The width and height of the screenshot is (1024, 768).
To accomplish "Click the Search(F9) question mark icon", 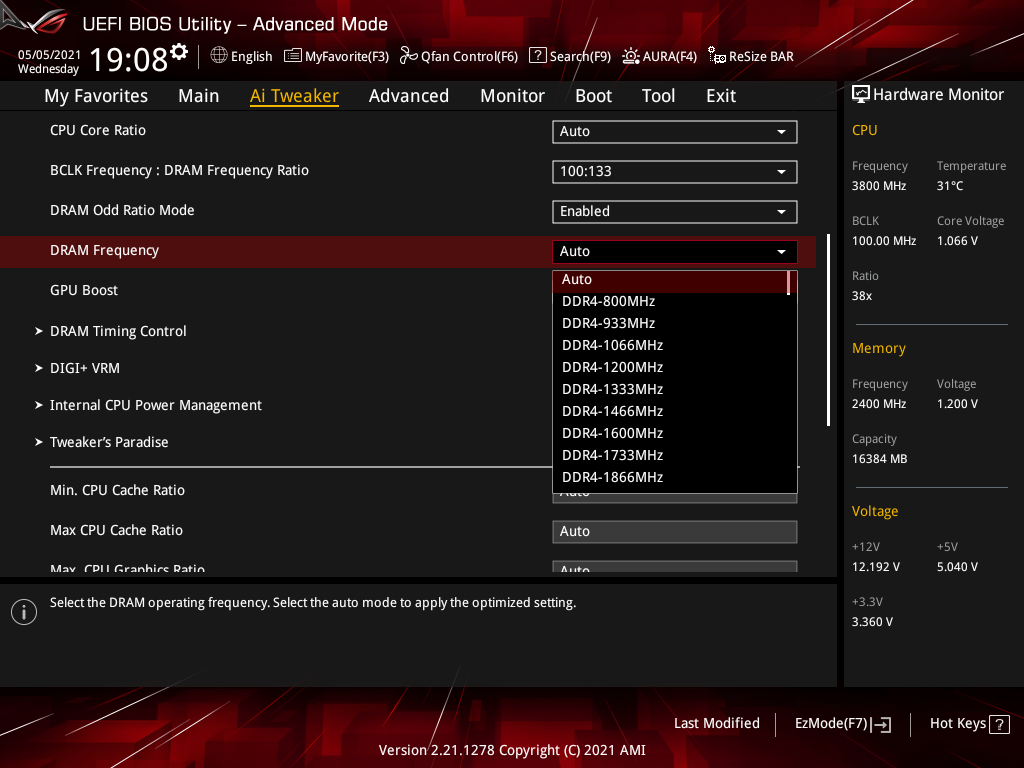I will [537, 56].
